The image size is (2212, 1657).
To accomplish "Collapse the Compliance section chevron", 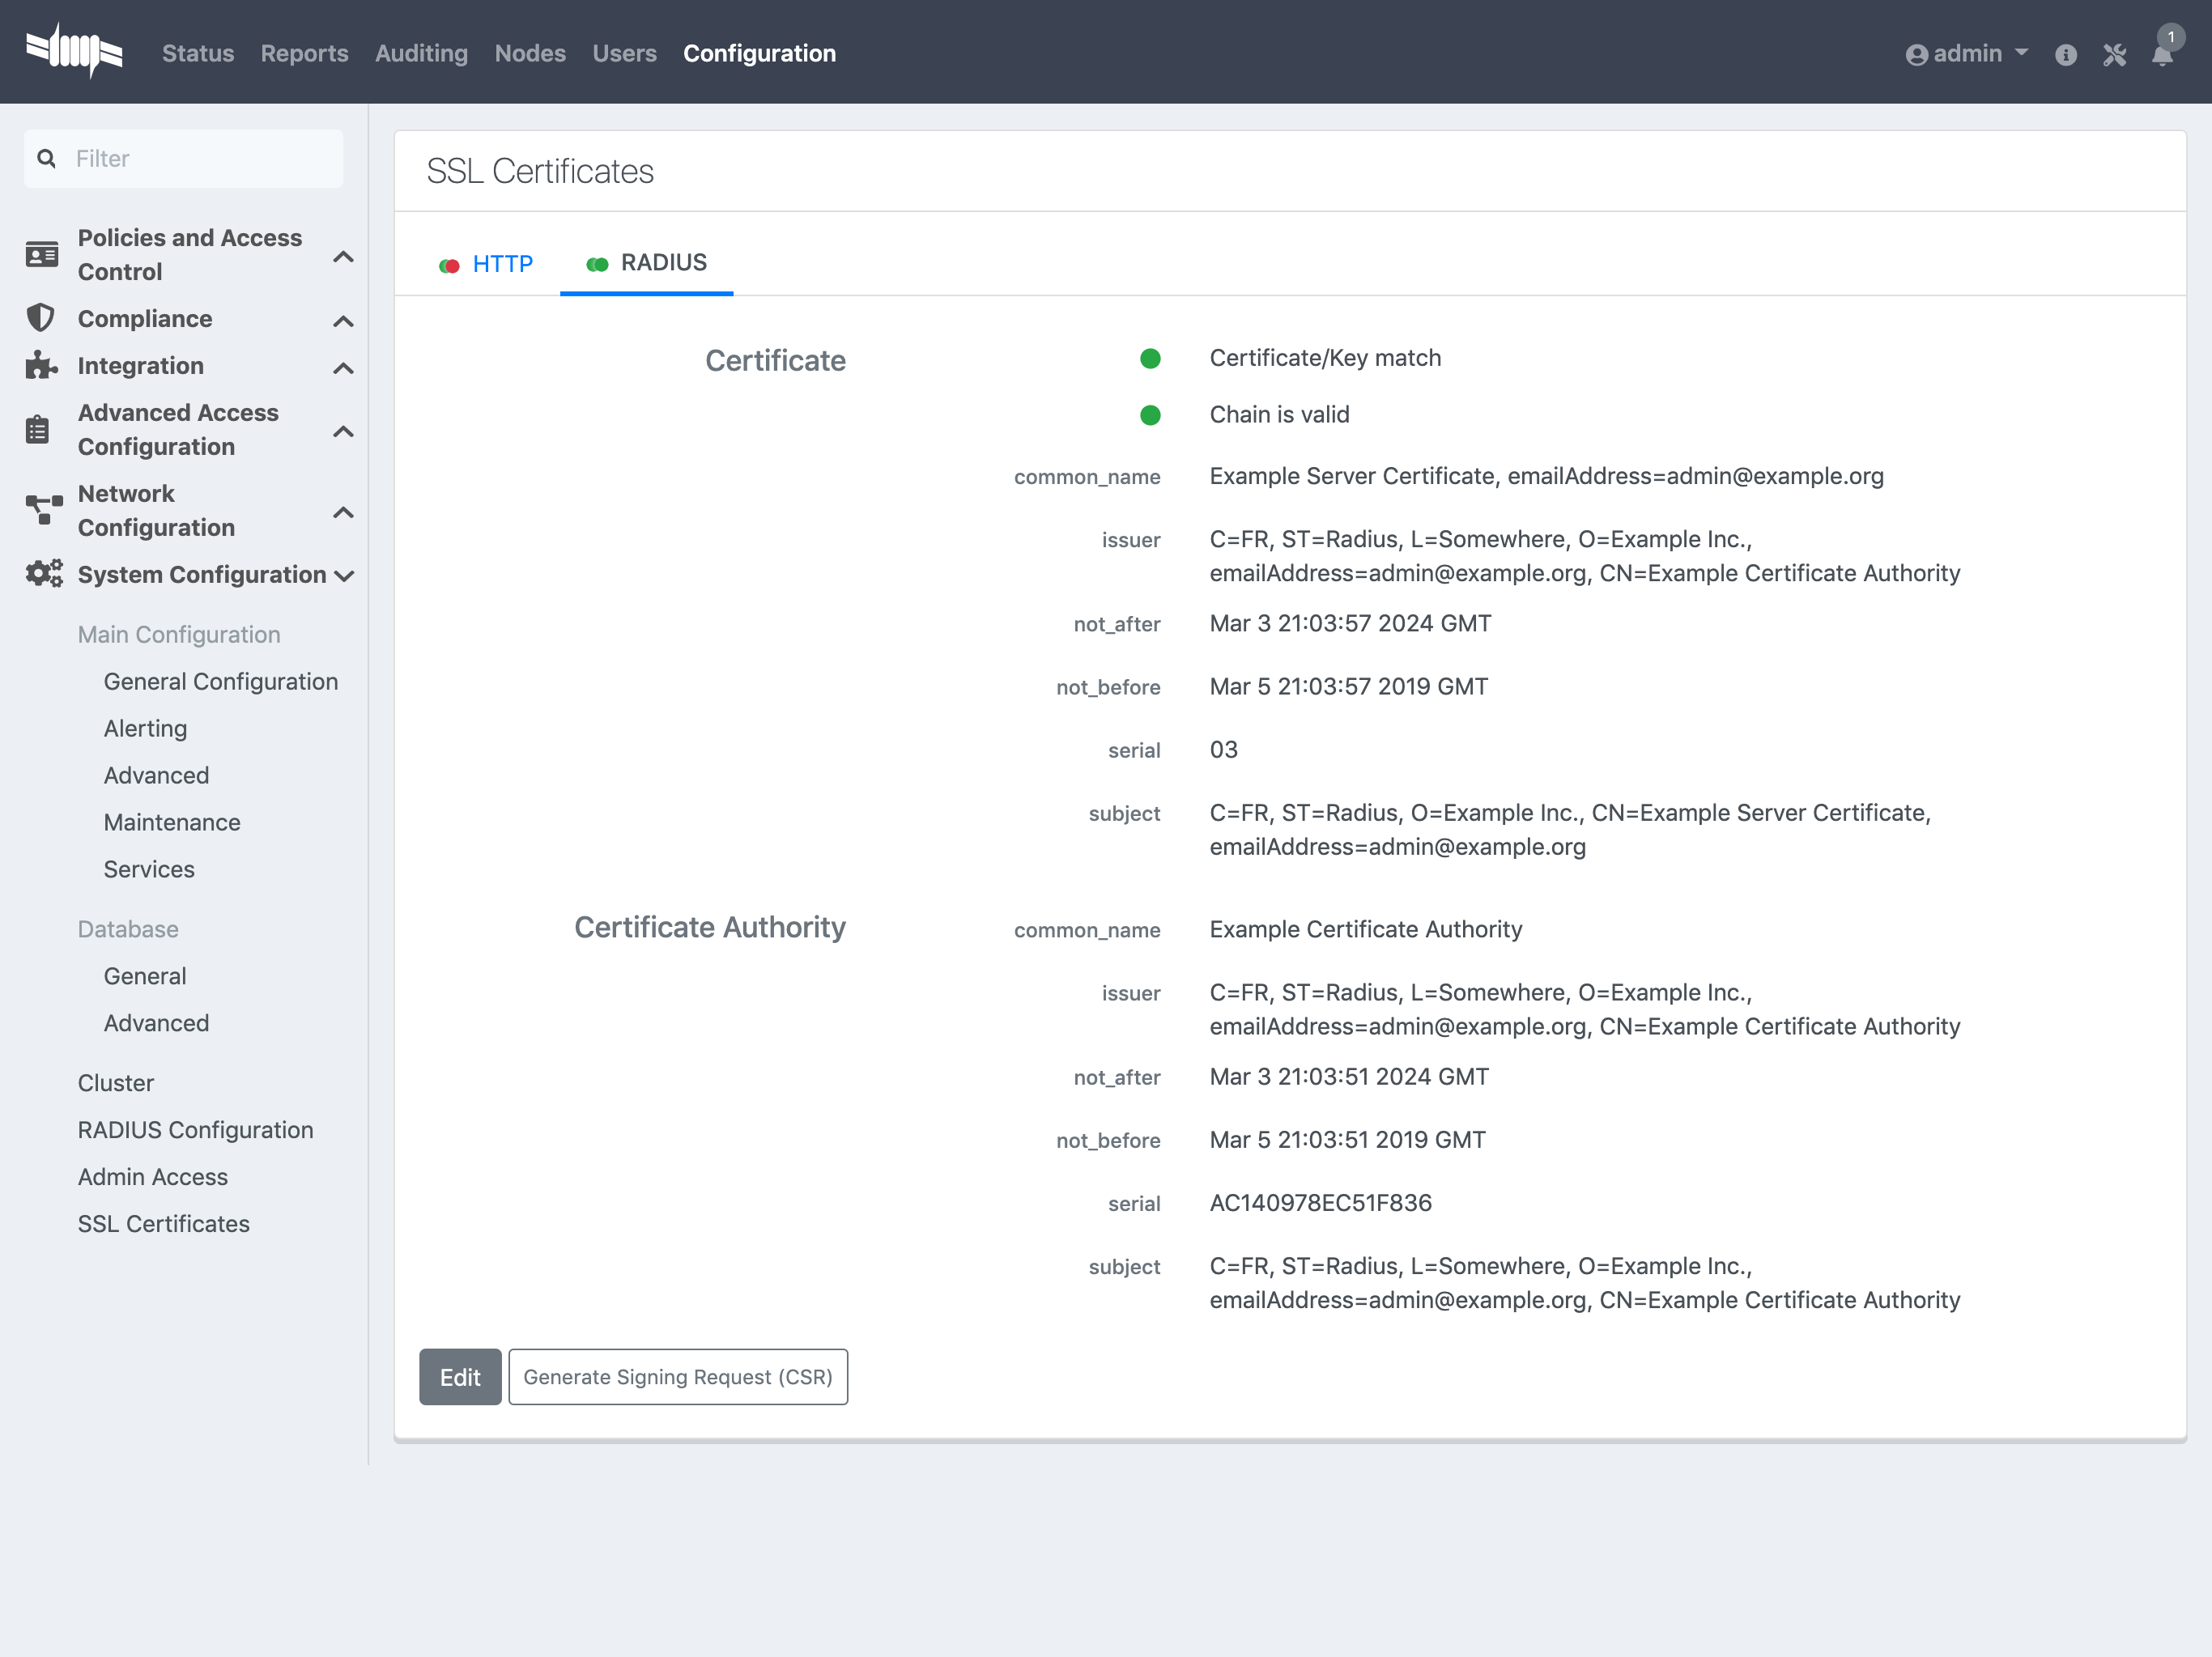I will [x=343, y=320].
